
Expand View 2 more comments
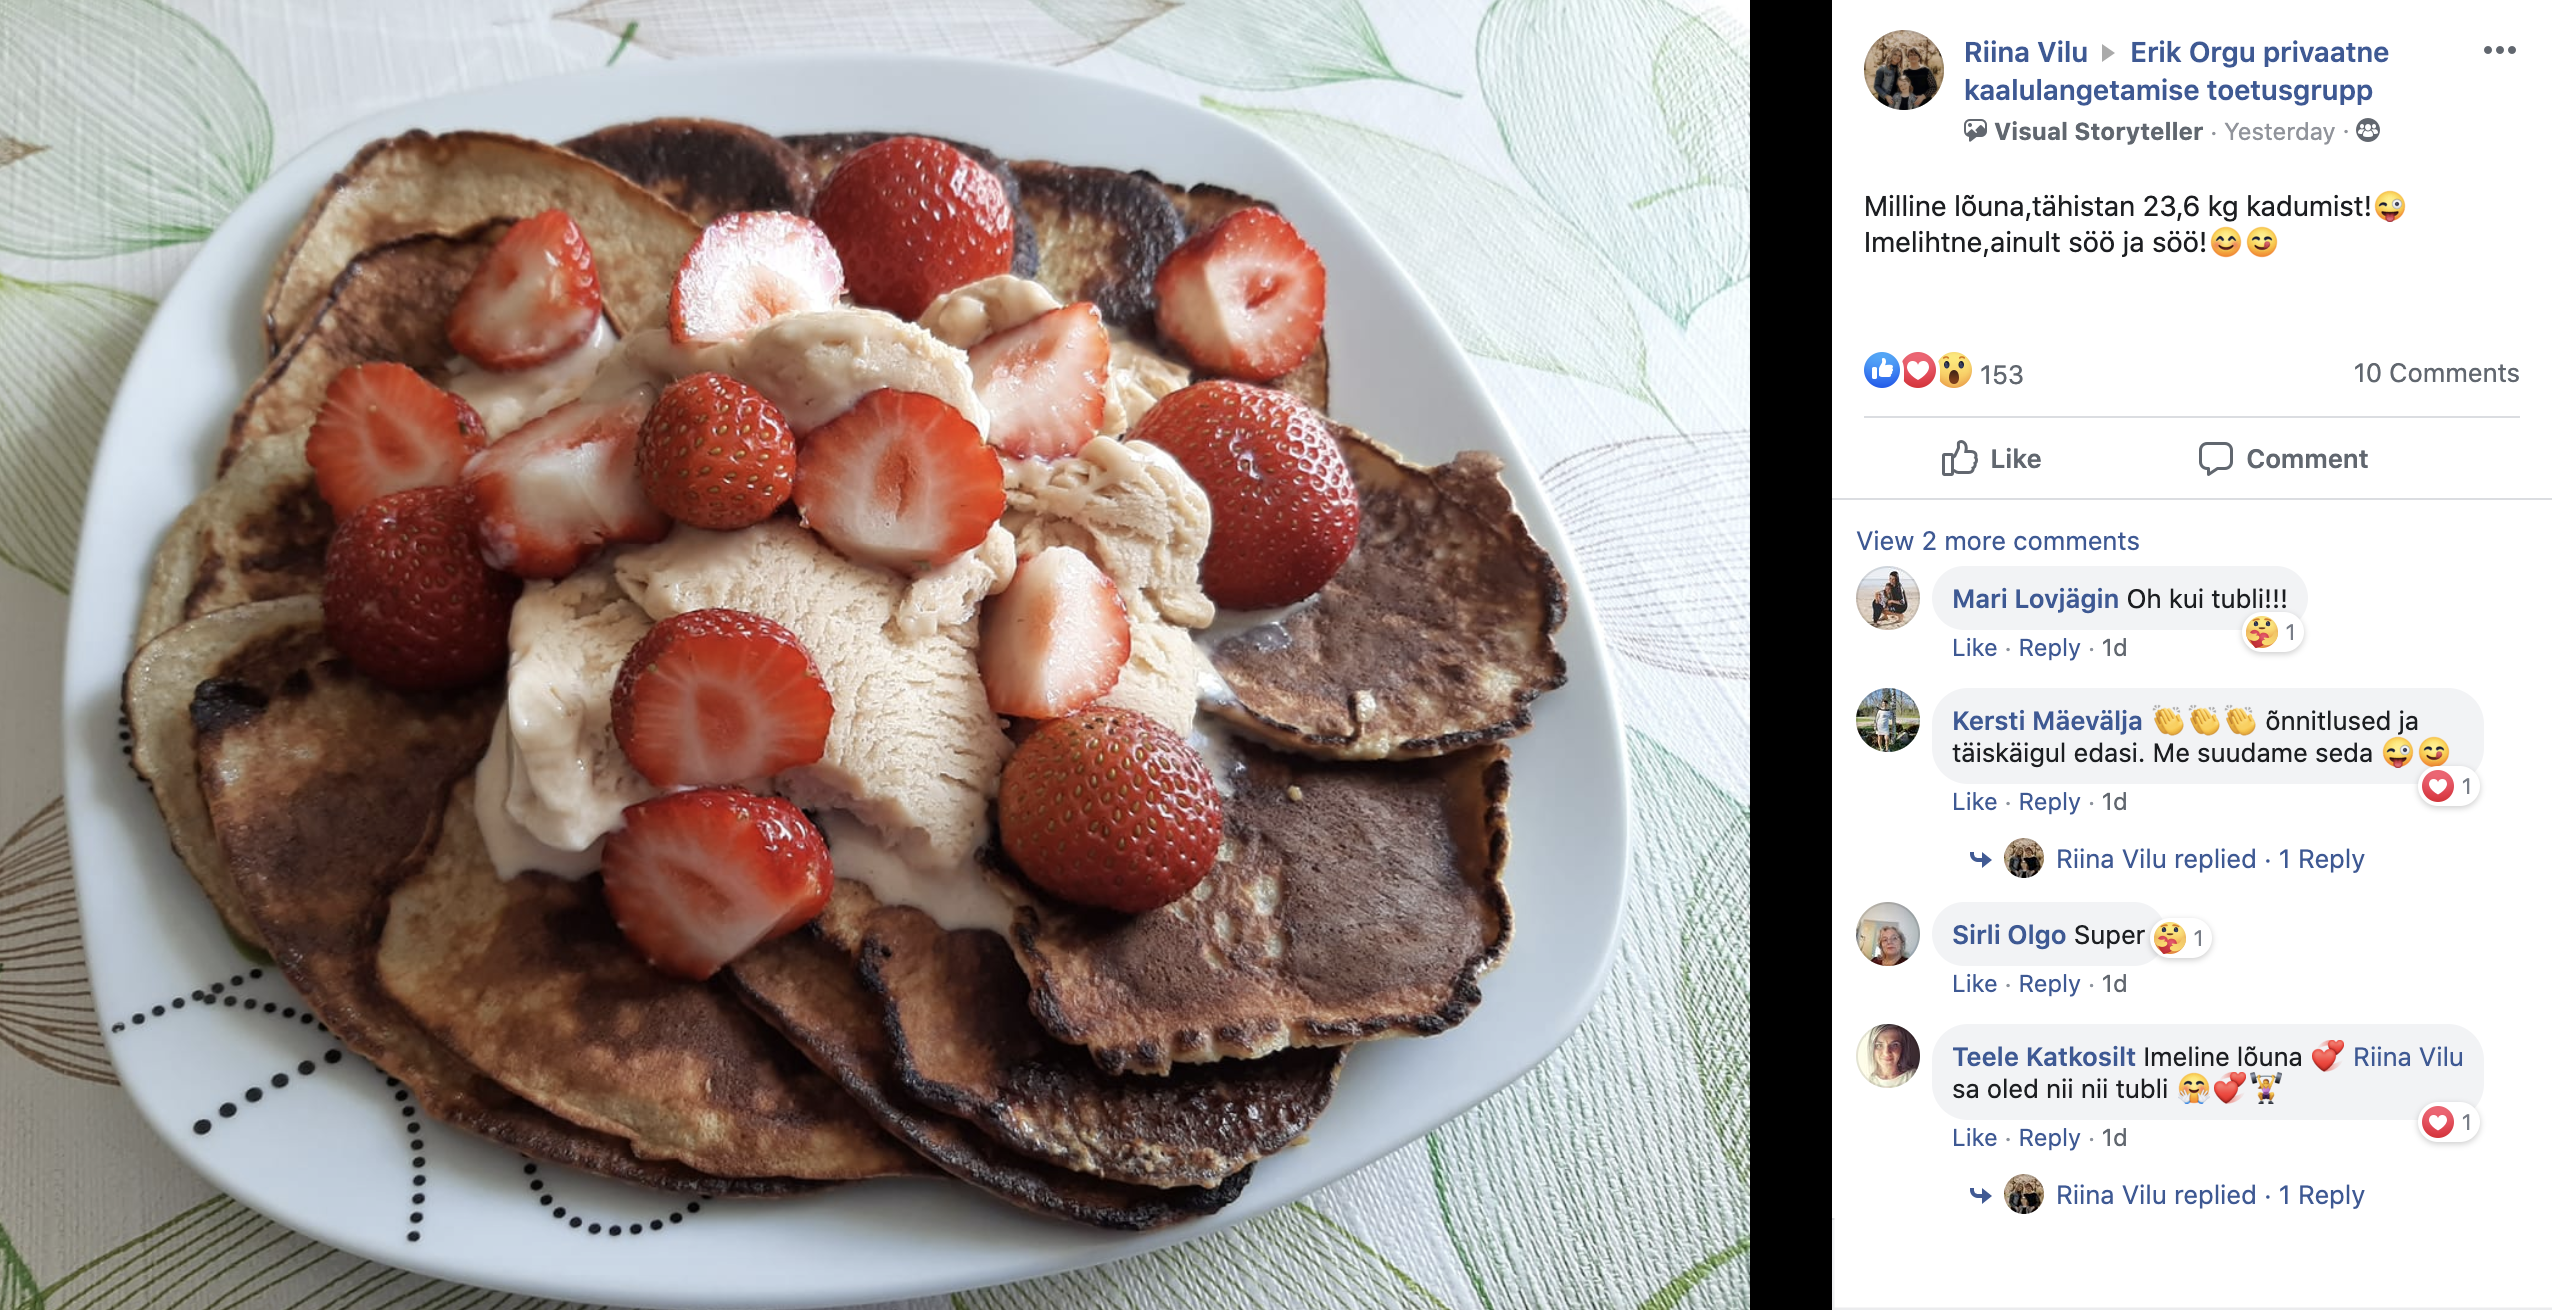1998,541
